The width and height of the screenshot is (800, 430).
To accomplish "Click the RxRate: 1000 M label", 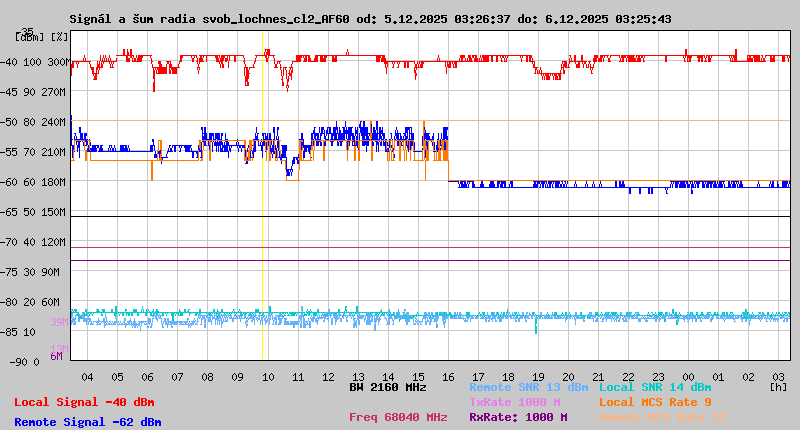I will (x=518, y=417).
